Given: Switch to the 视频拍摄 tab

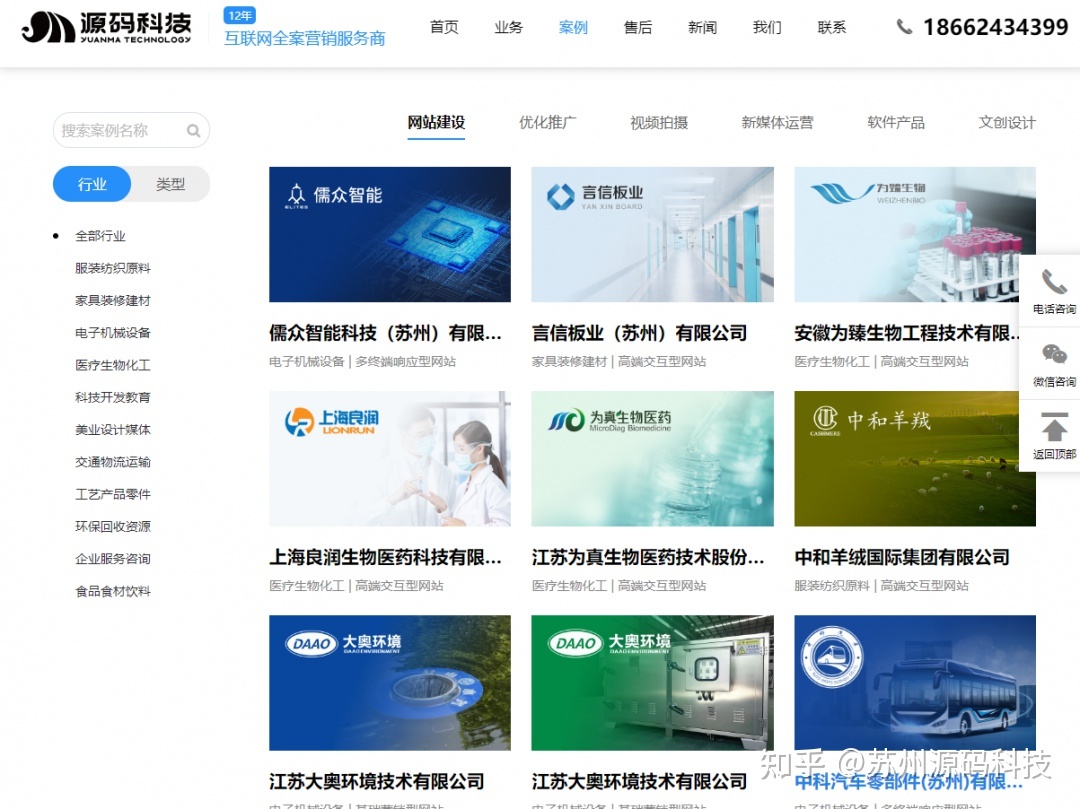Looking at the screenshot, I should [x=659, y=123].
